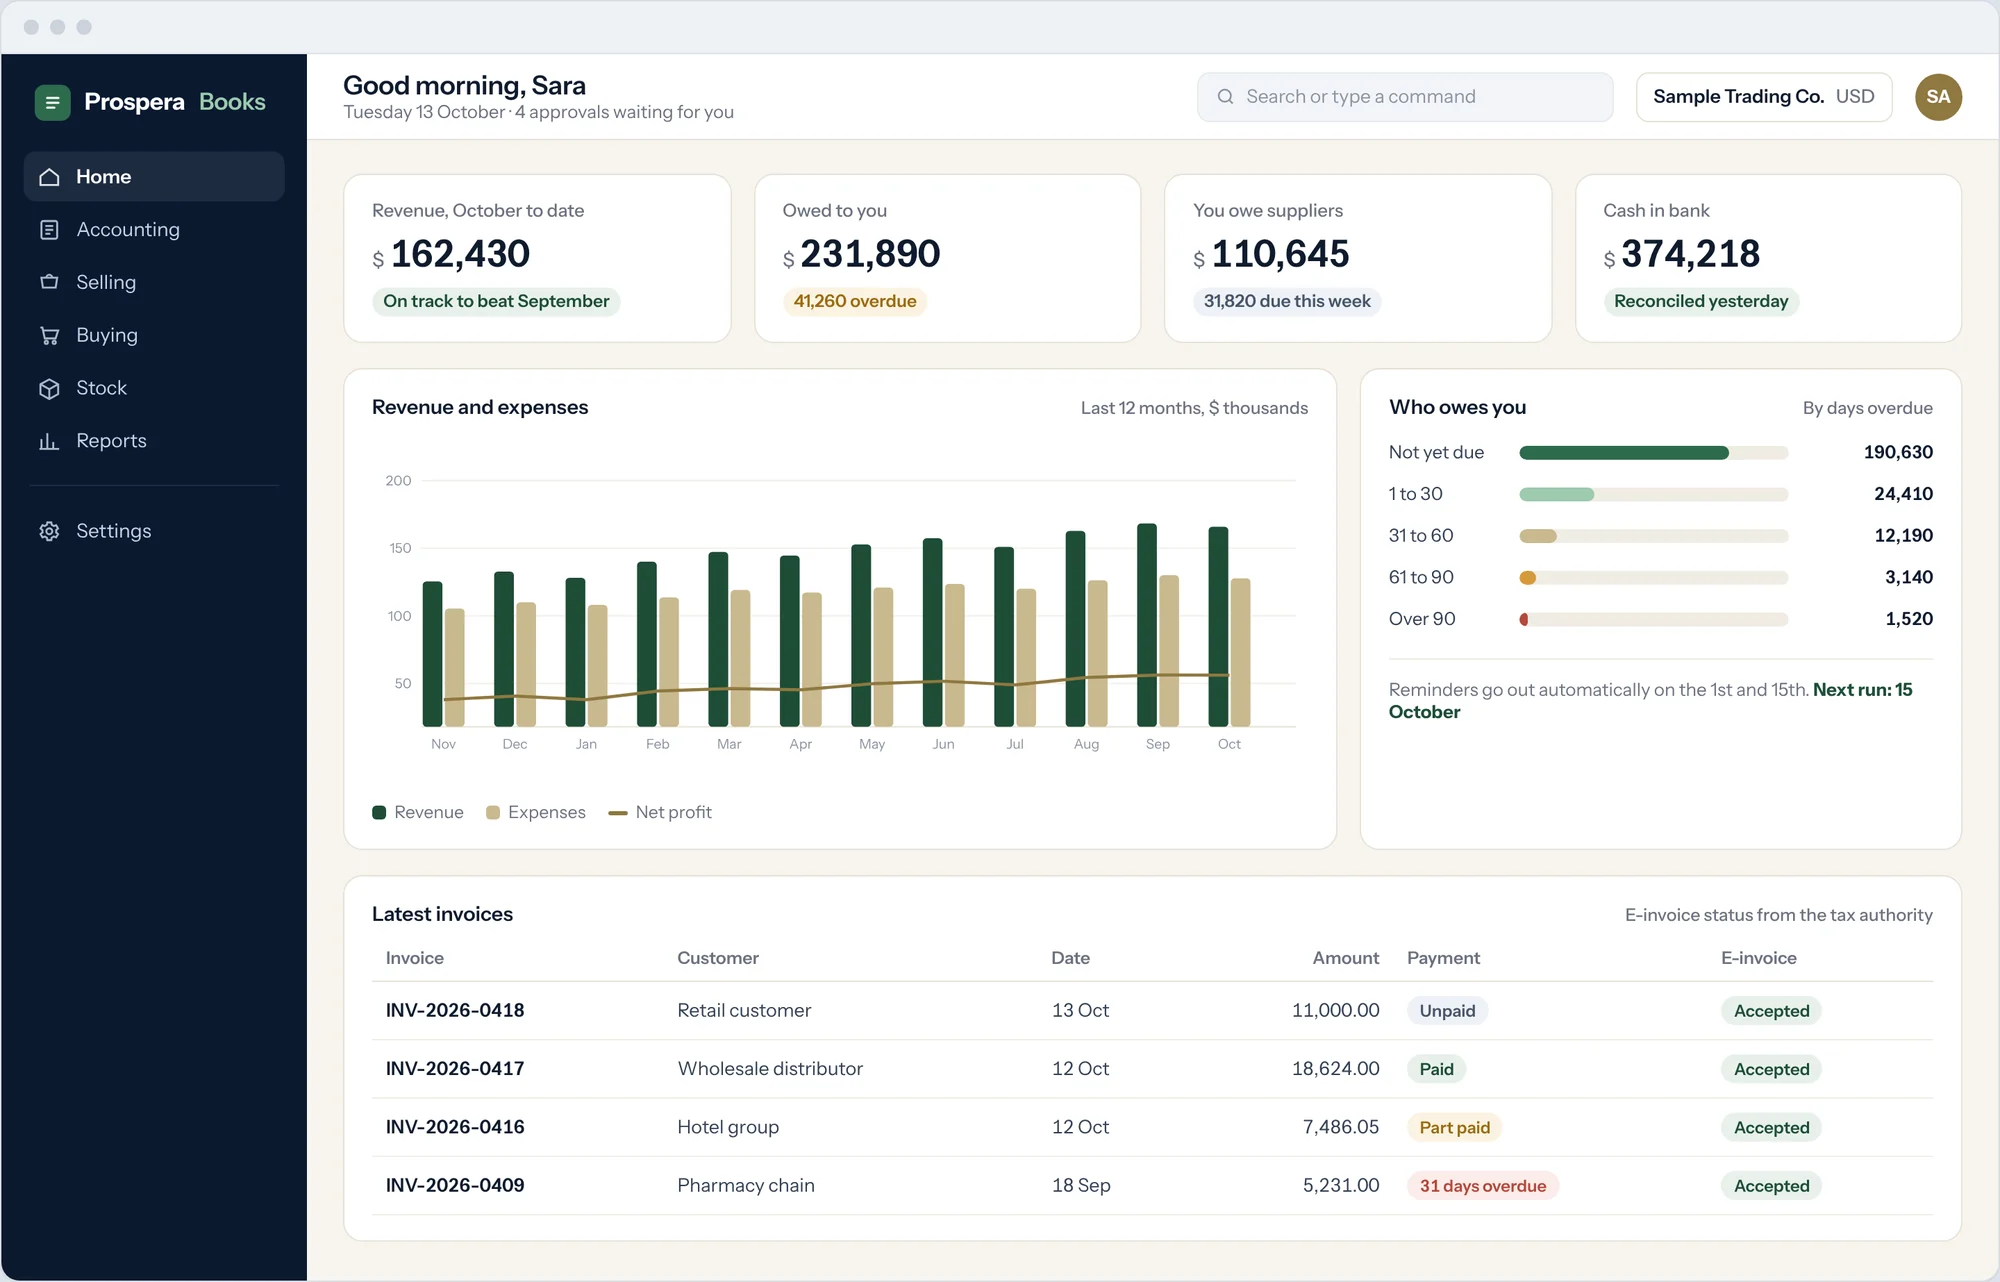The width and height of the screenshot is (2000, 1282).
Task: Navigate to Stock in the sidebar
Action: [154, 388]
